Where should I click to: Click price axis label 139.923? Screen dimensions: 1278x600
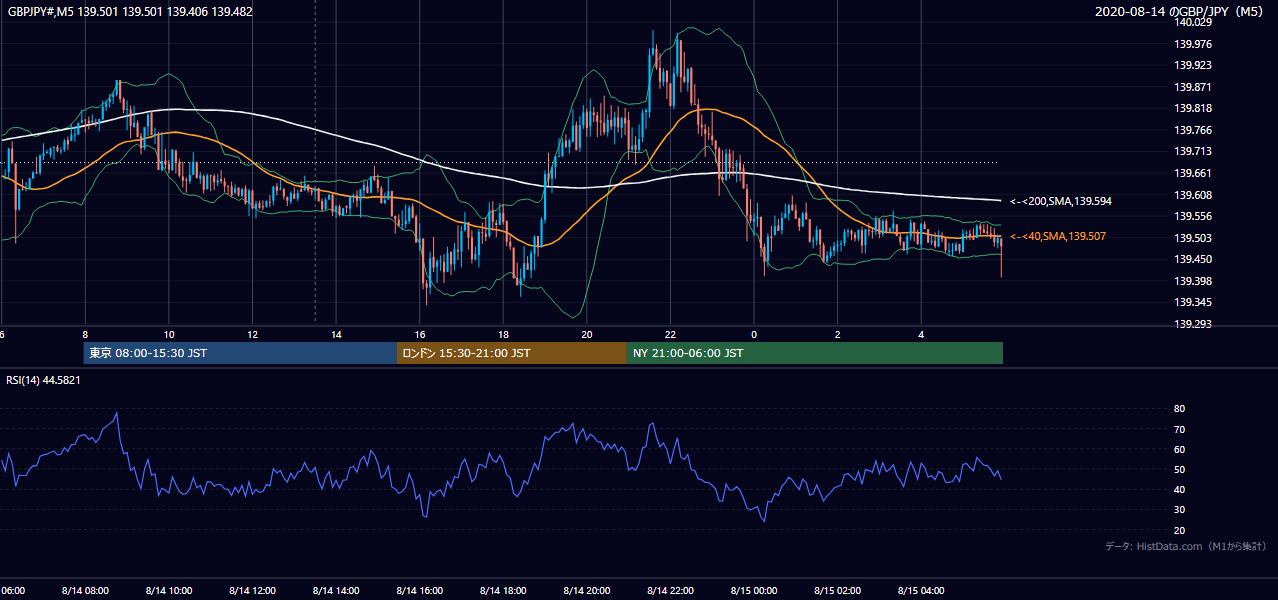tap(1192, 65)
